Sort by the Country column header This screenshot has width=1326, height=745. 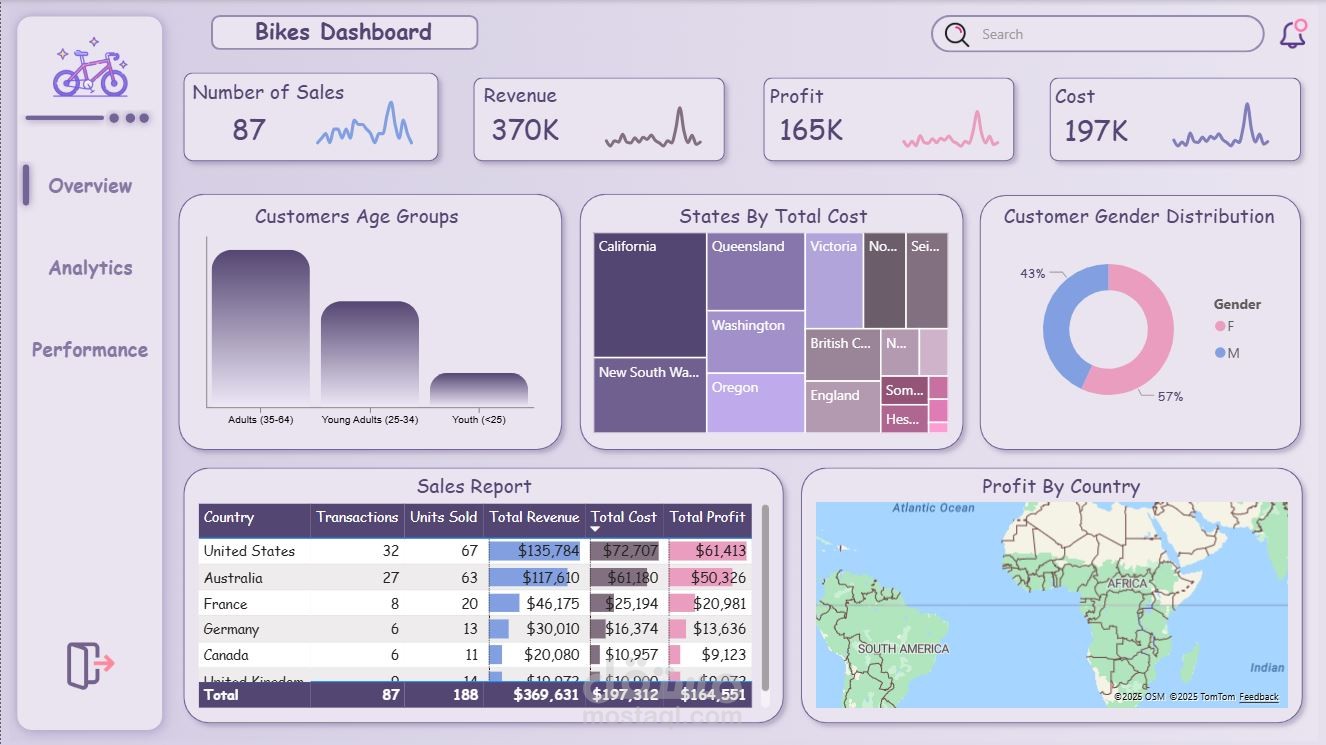click(x=254, y=518)
